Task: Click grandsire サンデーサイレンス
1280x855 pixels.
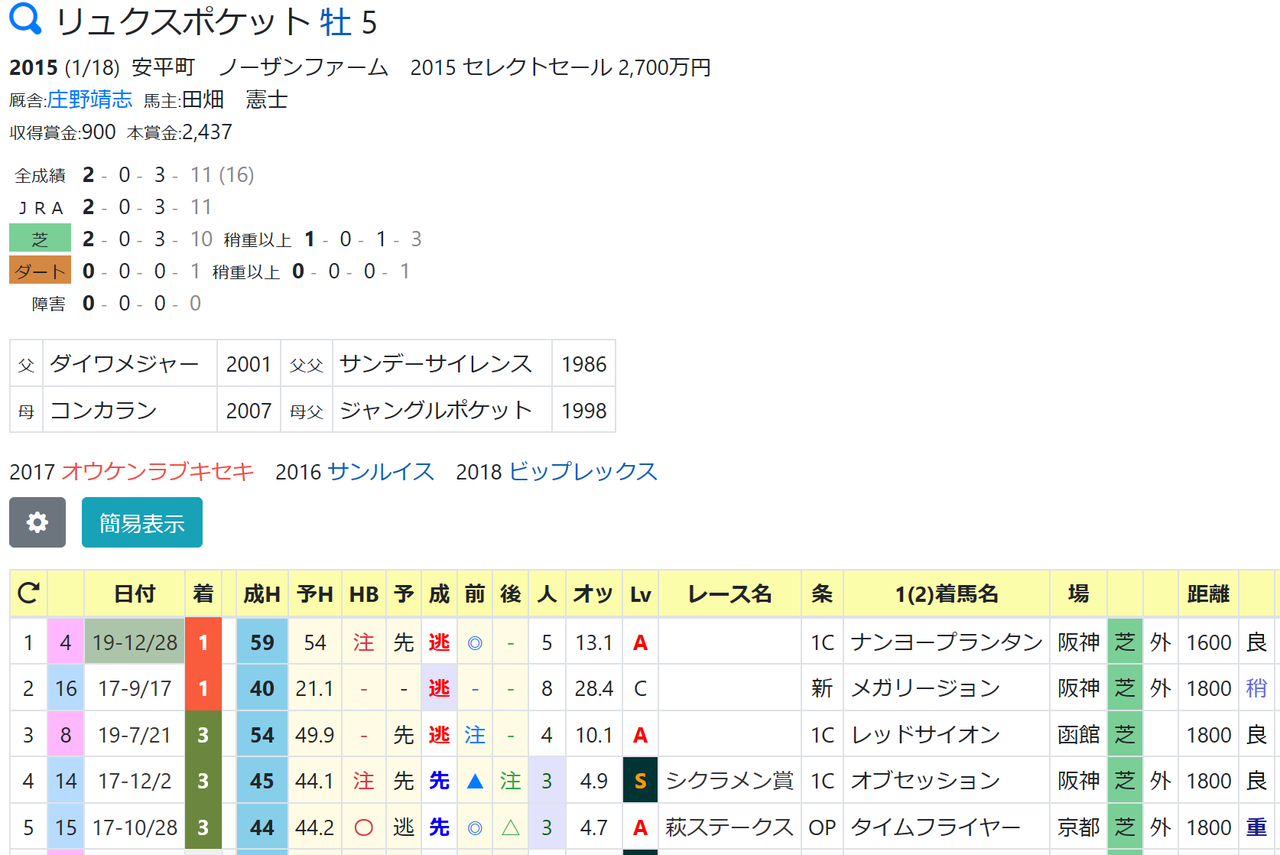Action: coord(436,363)
